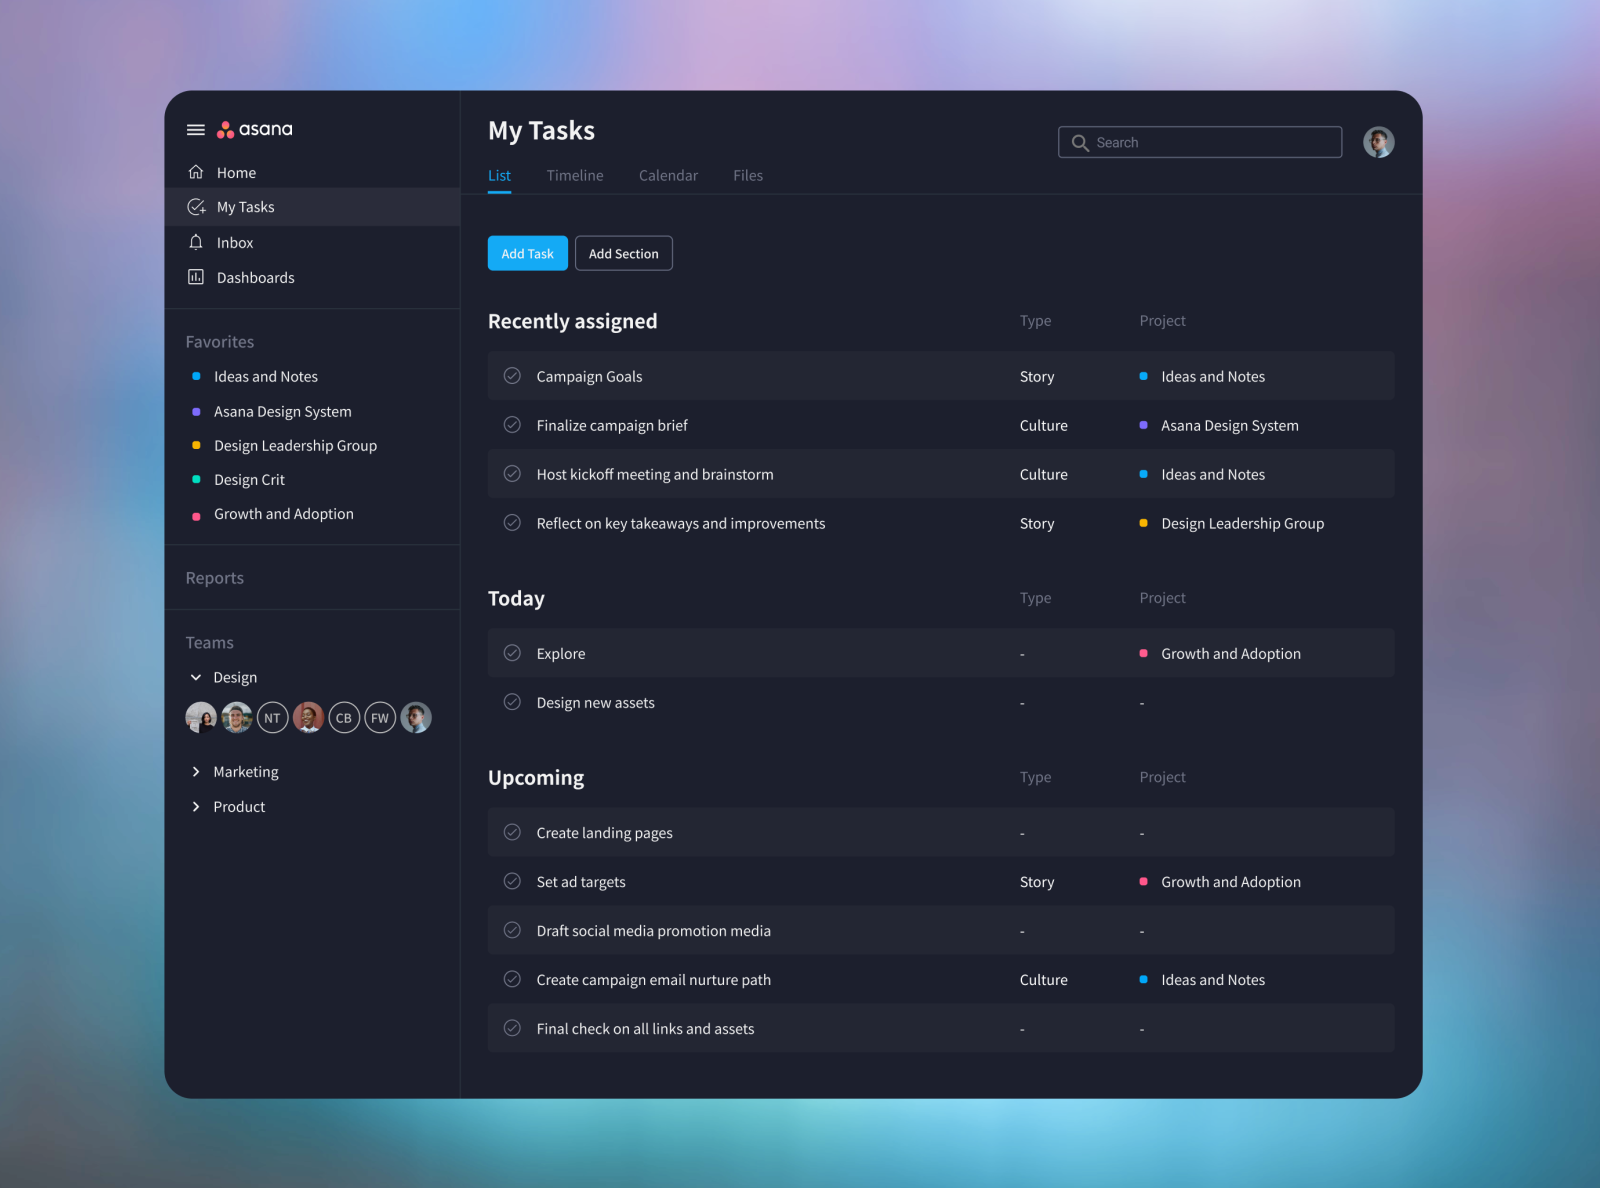Open the Home sidebar icon
Screen dimensions: 1600x1188
[x=196, y=172]
